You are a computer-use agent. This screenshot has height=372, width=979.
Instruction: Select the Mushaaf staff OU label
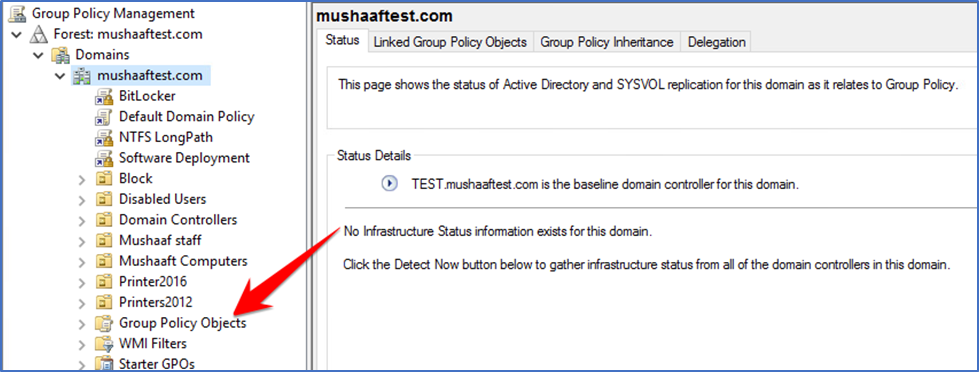pyautogui.click(x=160, y=240)
